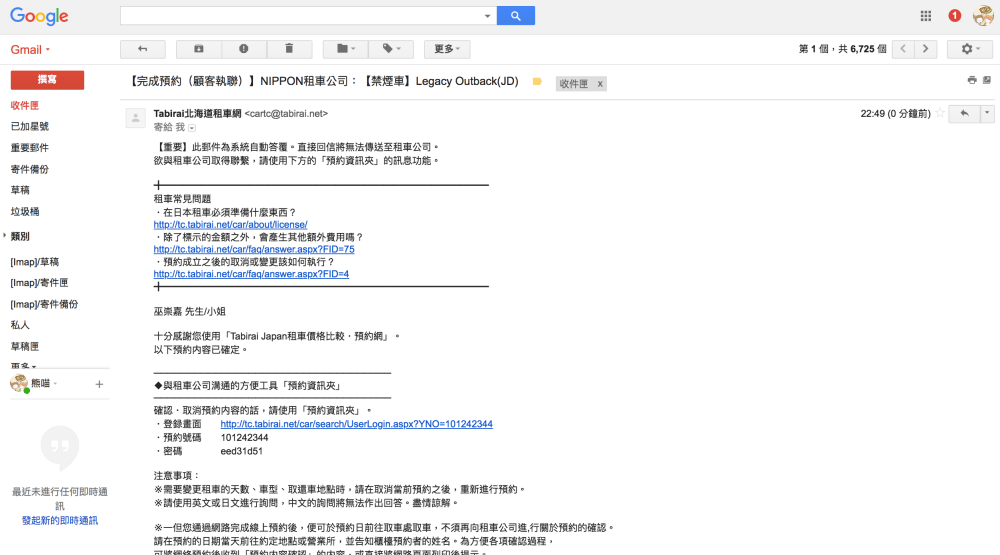The width and height of the screenshot is (1000, 555).
Task: Click the Google logo
Action: pos(39,16)
